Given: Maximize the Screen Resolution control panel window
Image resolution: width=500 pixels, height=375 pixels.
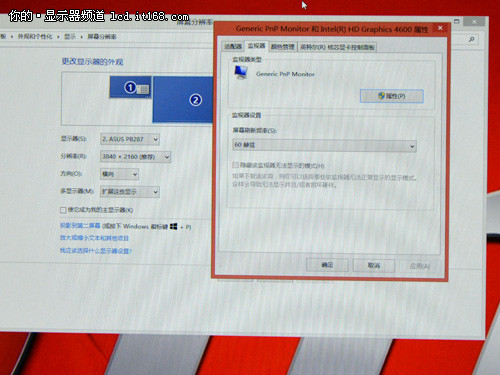Looking at the screenshot, I should [x=457, y=21].
